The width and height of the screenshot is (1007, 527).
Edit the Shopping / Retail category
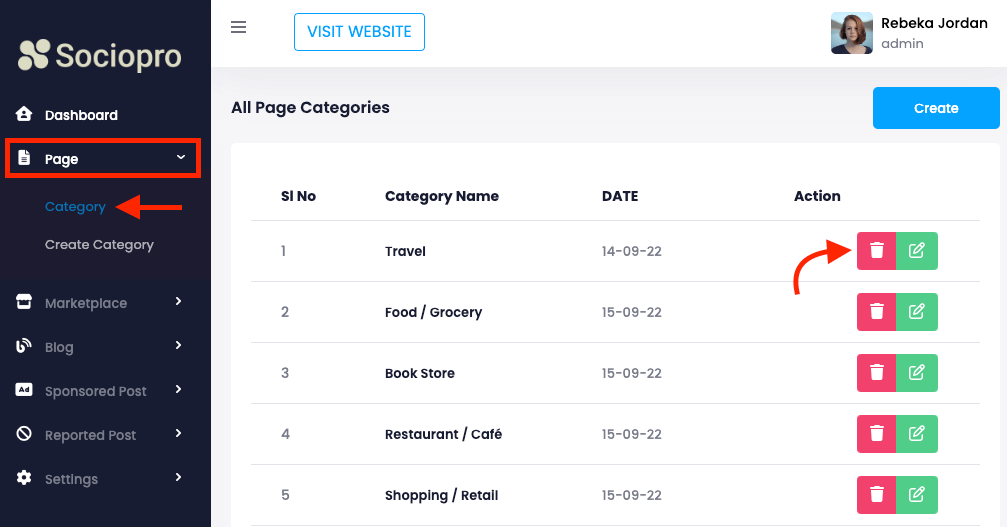pyautogui.click(x=917, y=495)
